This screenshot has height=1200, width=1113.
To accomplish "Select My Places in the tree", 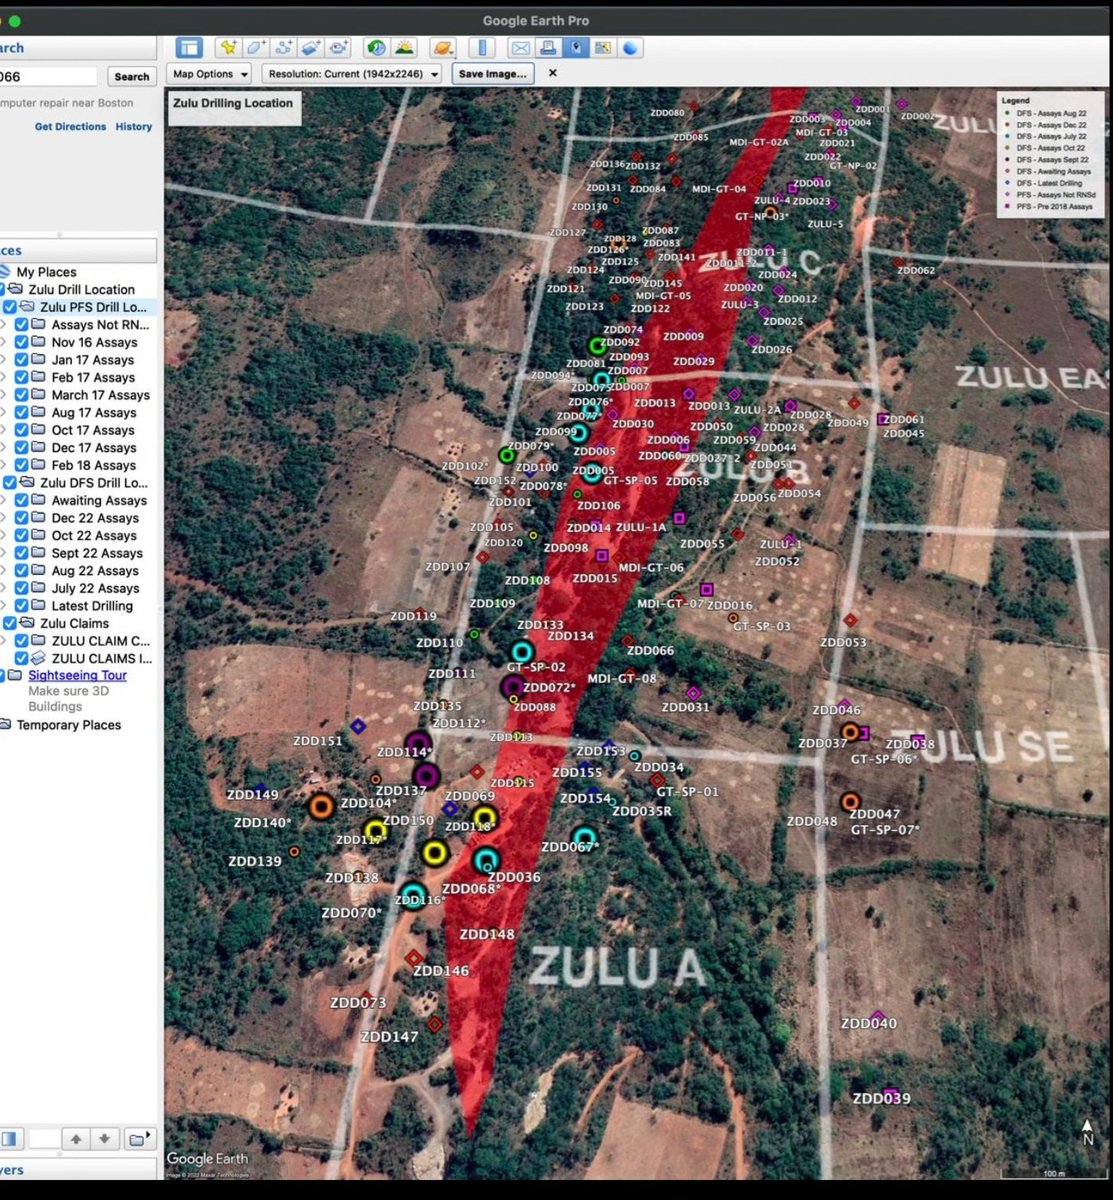I will pos(46,272).
